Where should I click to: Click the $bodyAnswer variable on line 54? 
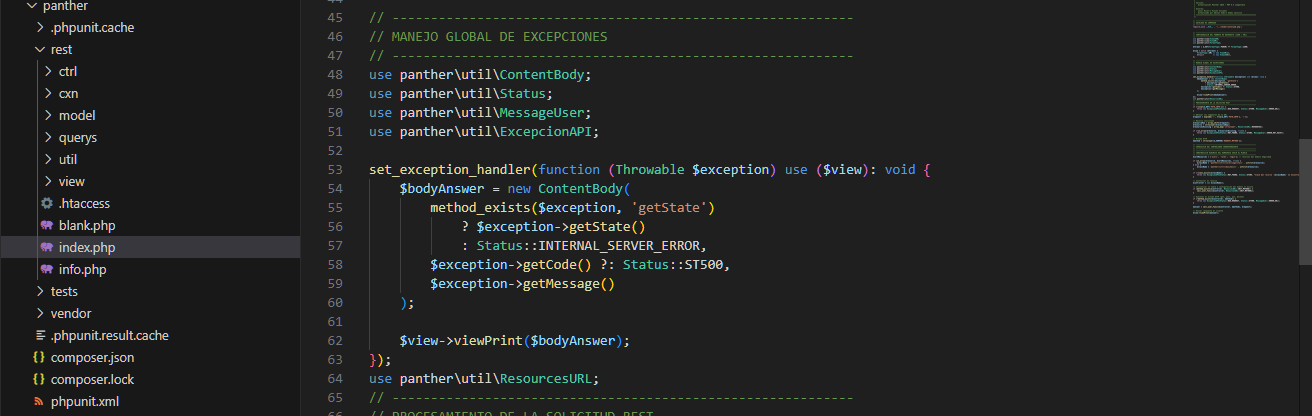[442, 189]
